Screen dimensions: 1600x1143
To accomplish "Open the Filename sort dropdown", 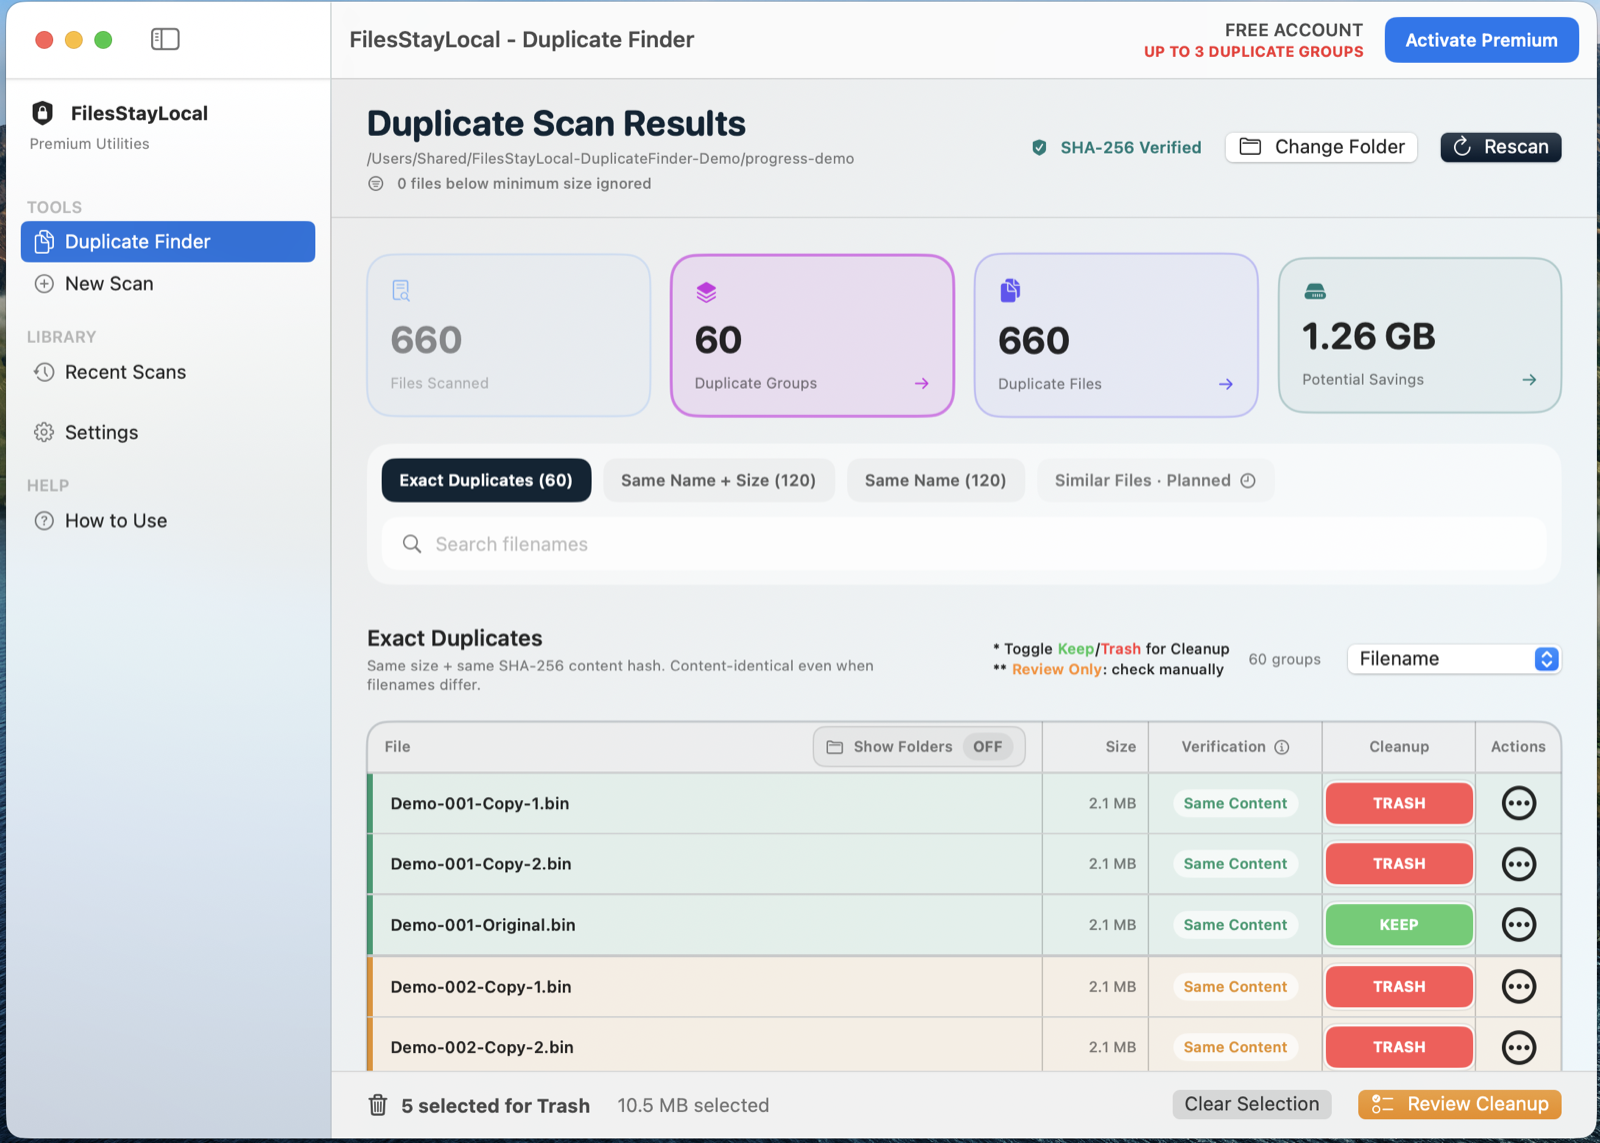I will click(x=1454, y=659).
